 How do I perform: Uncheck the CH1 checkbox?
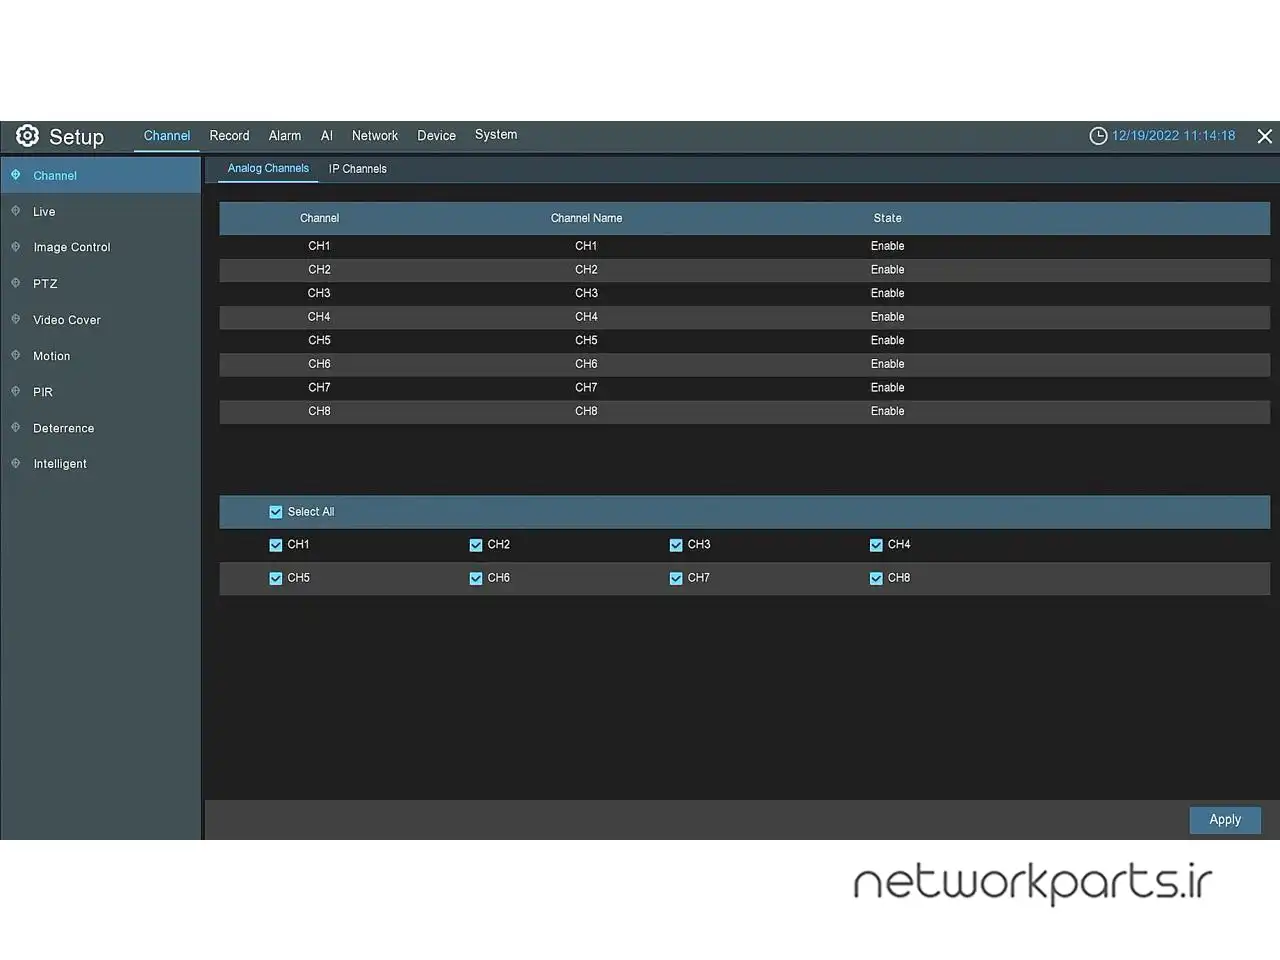pyautogui.click(x=276, y=545)
